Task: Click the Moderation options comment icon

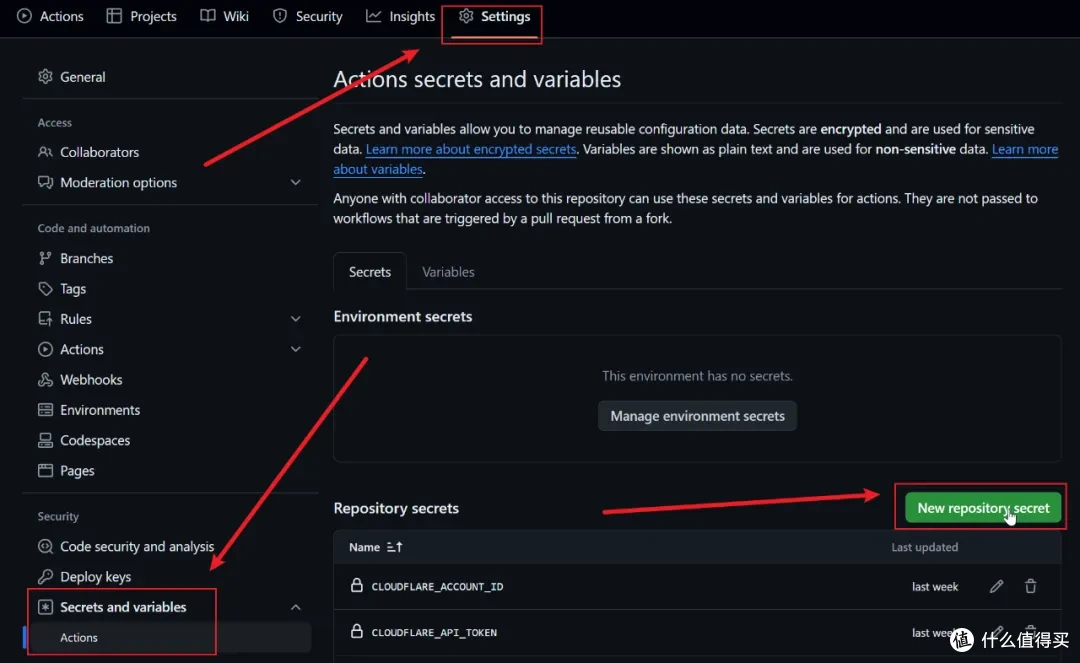Action: point(45,182)
